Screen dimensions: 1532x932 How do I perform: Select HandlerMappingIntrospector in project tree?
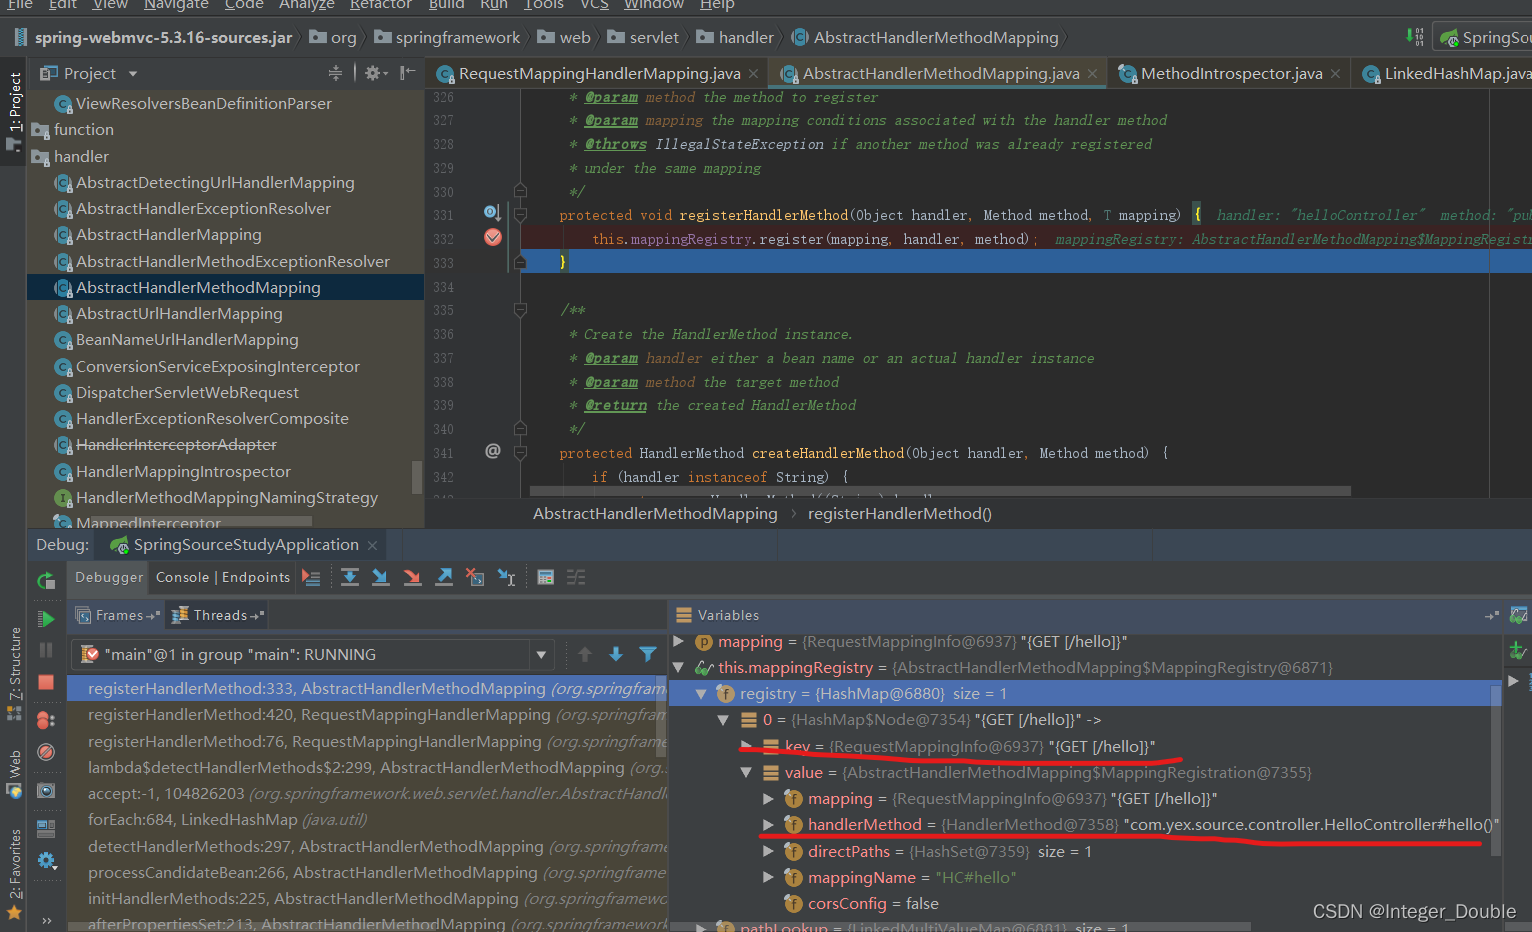(183, 471)
